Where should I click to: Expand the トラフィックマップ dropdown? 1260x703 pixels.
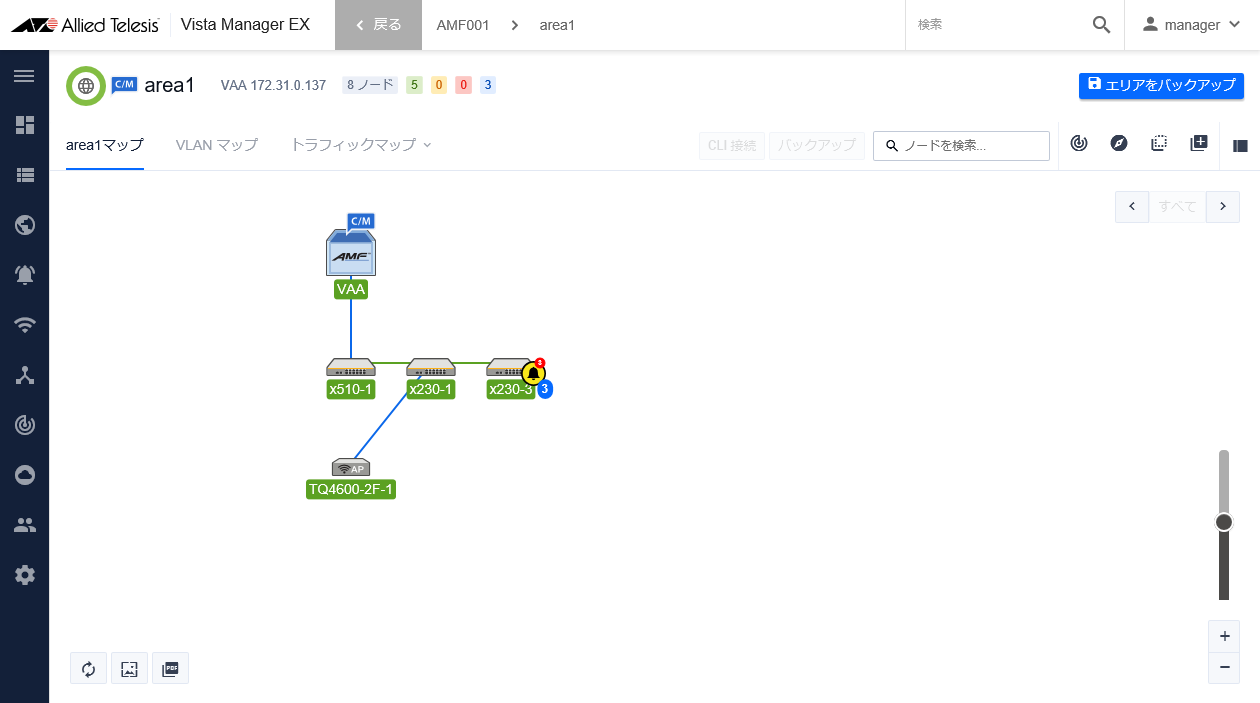tap(361, 145)
